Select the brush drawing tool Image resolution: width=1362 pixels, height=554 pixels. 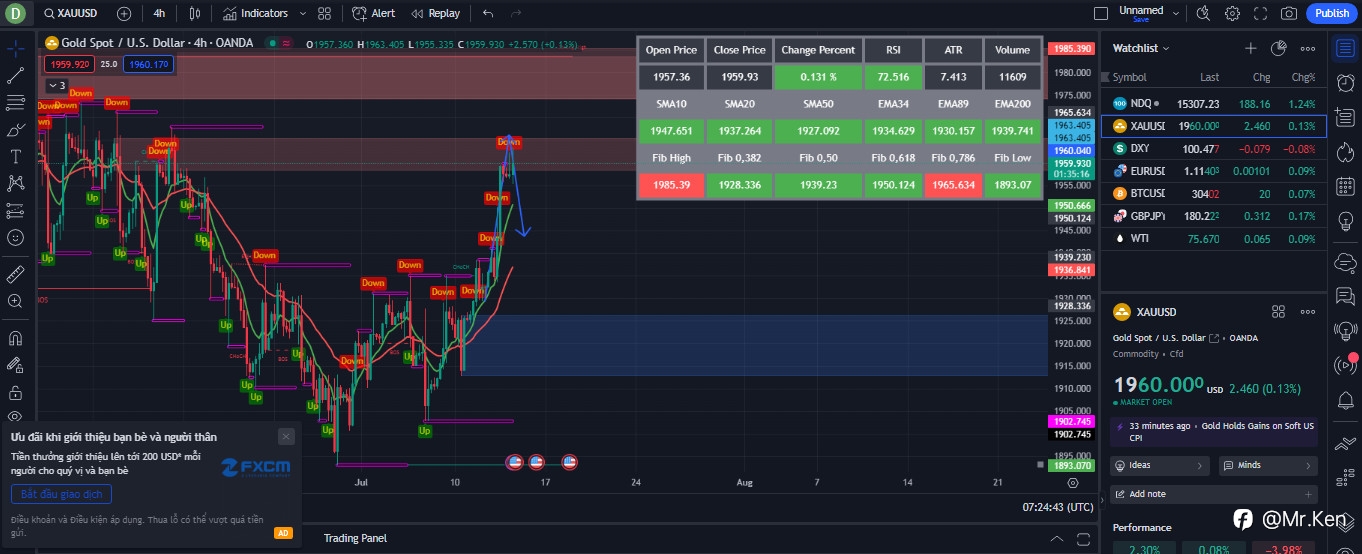pyautogui.click(x=15, y=129)
